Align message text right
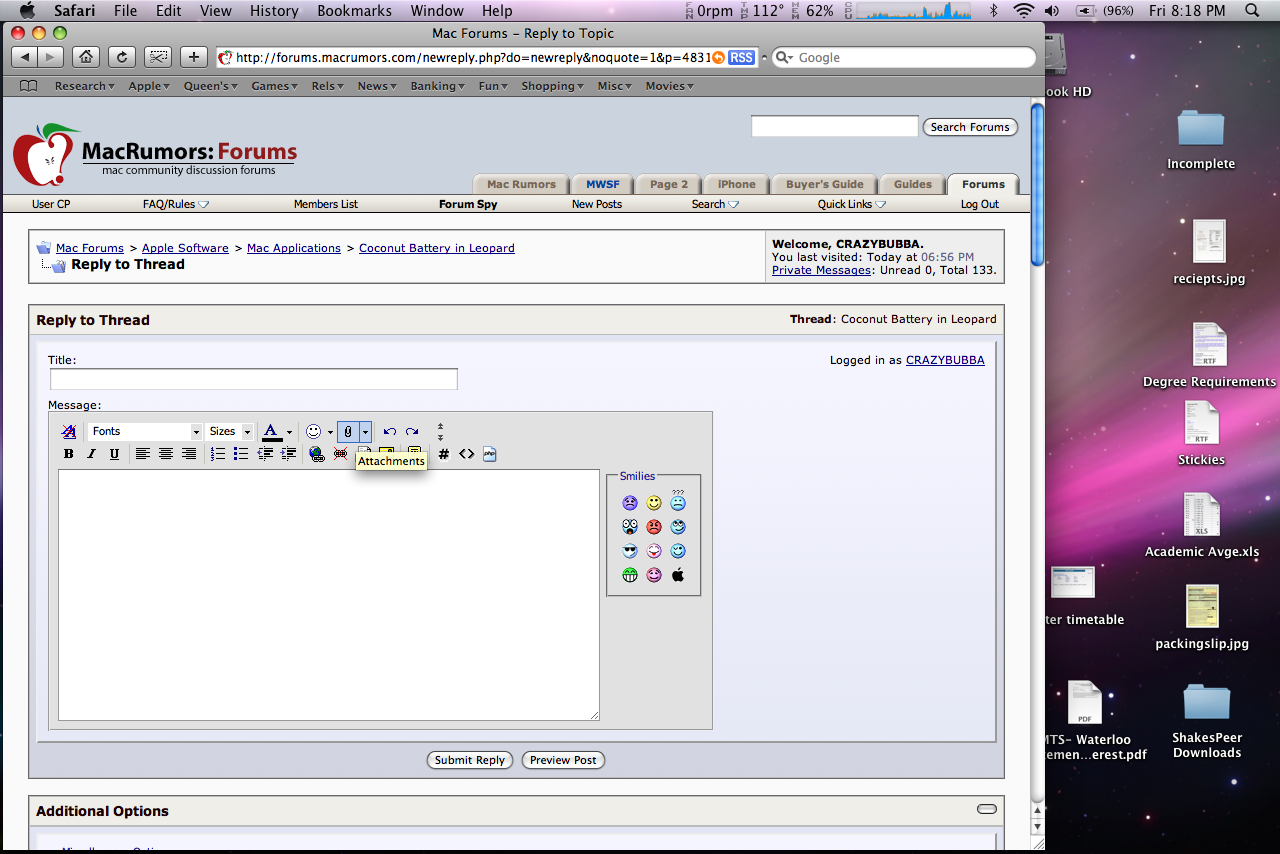The image size is (1280, 854). coord(189,454)
